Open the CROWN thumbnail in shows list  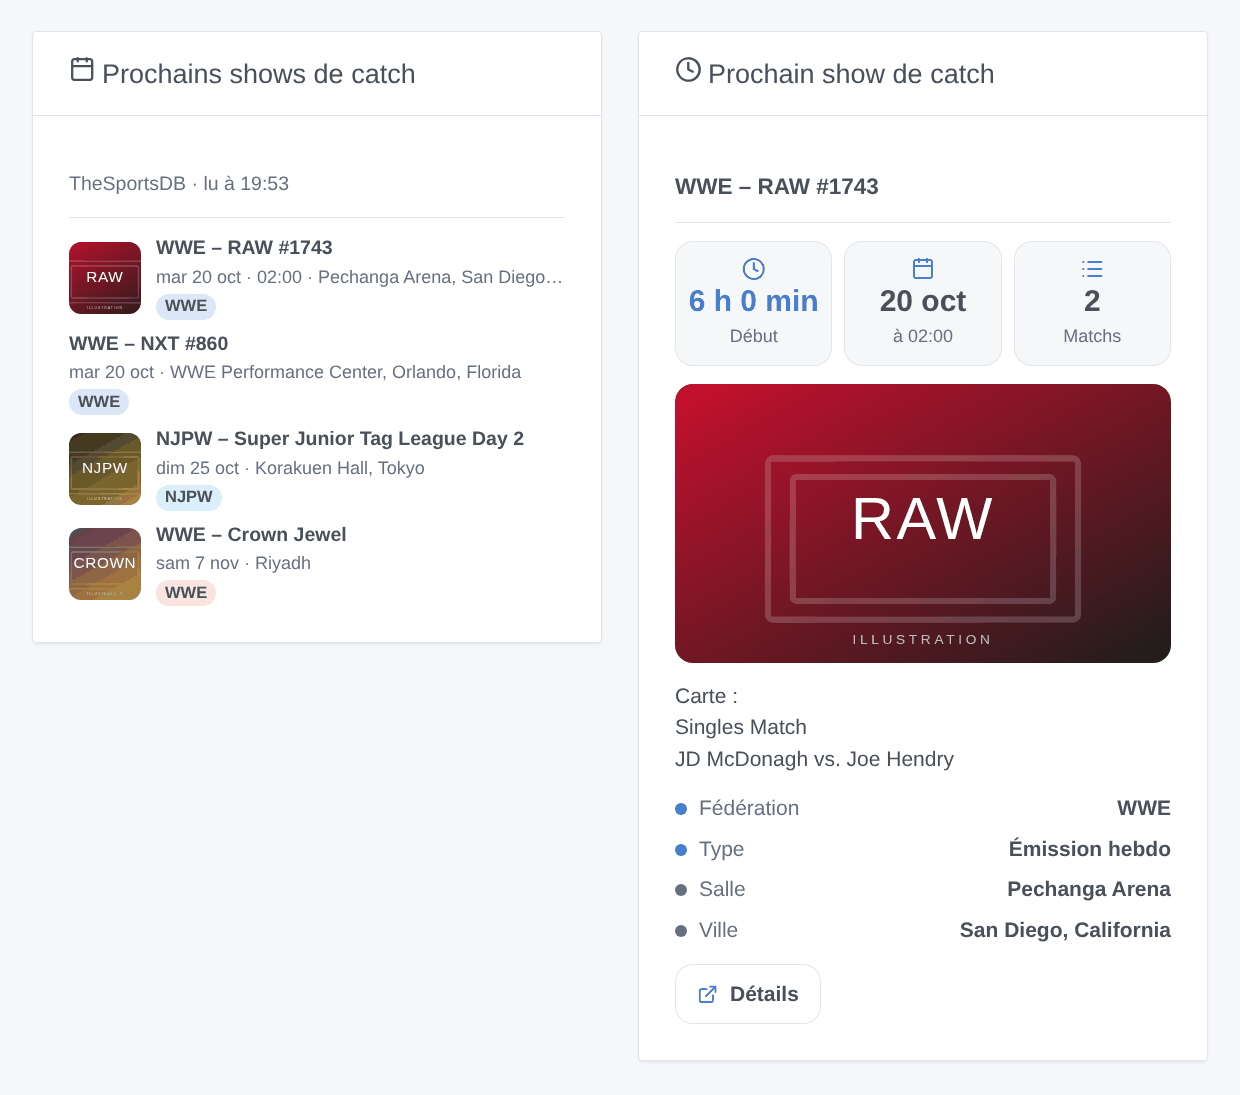(105, 564)
